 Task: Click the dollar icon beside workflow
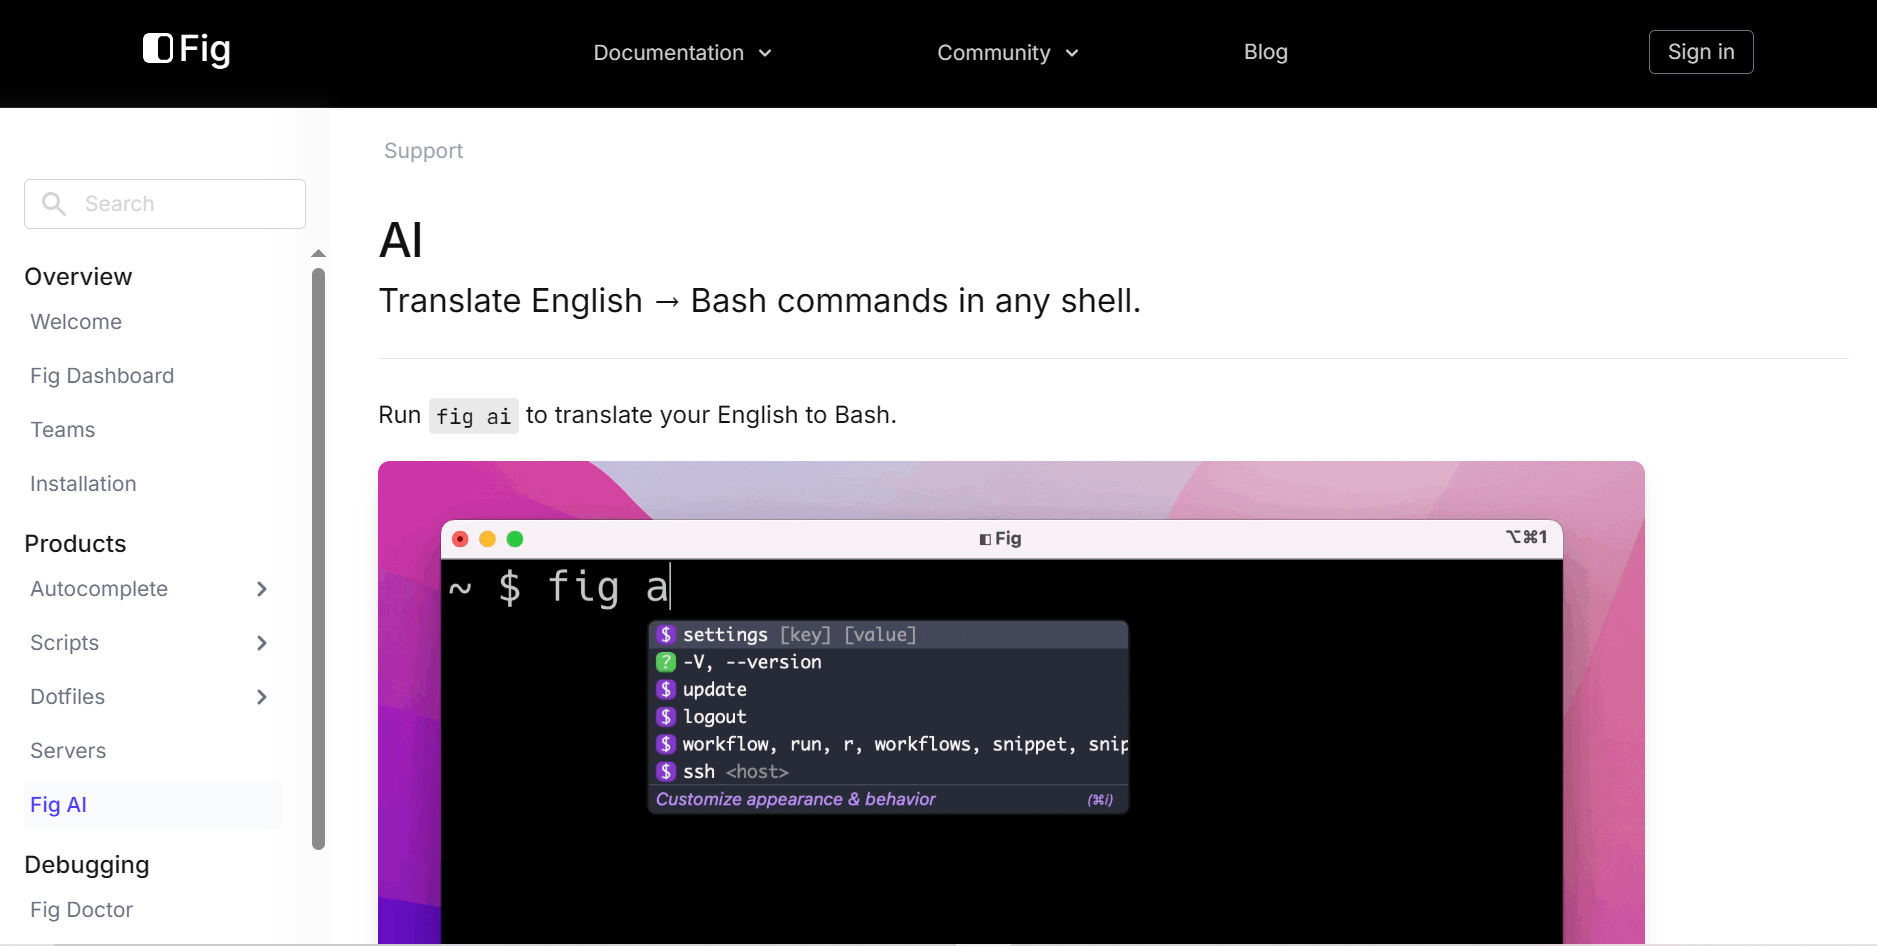(666, 744)
